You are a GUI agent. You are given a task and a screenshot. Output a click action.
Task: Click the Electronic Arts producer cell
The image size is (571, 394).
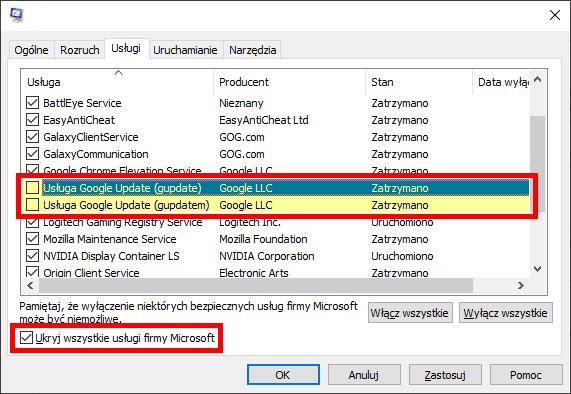pos(254,273)
